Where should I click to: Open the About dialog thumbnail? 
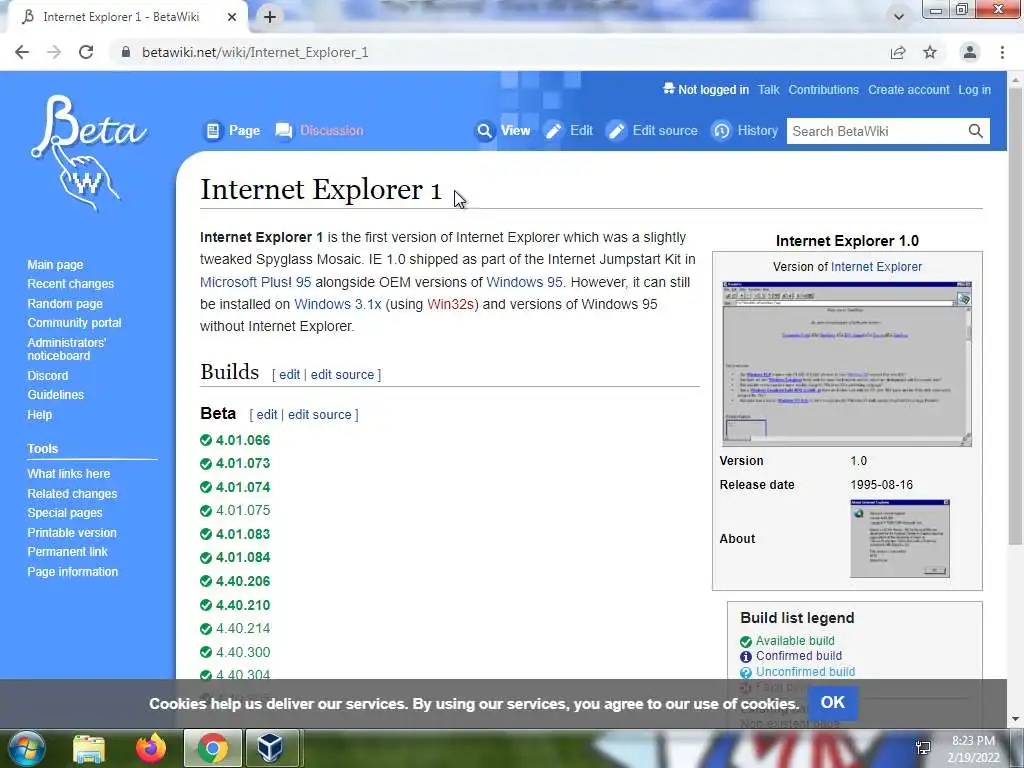[x=900, y=539]
